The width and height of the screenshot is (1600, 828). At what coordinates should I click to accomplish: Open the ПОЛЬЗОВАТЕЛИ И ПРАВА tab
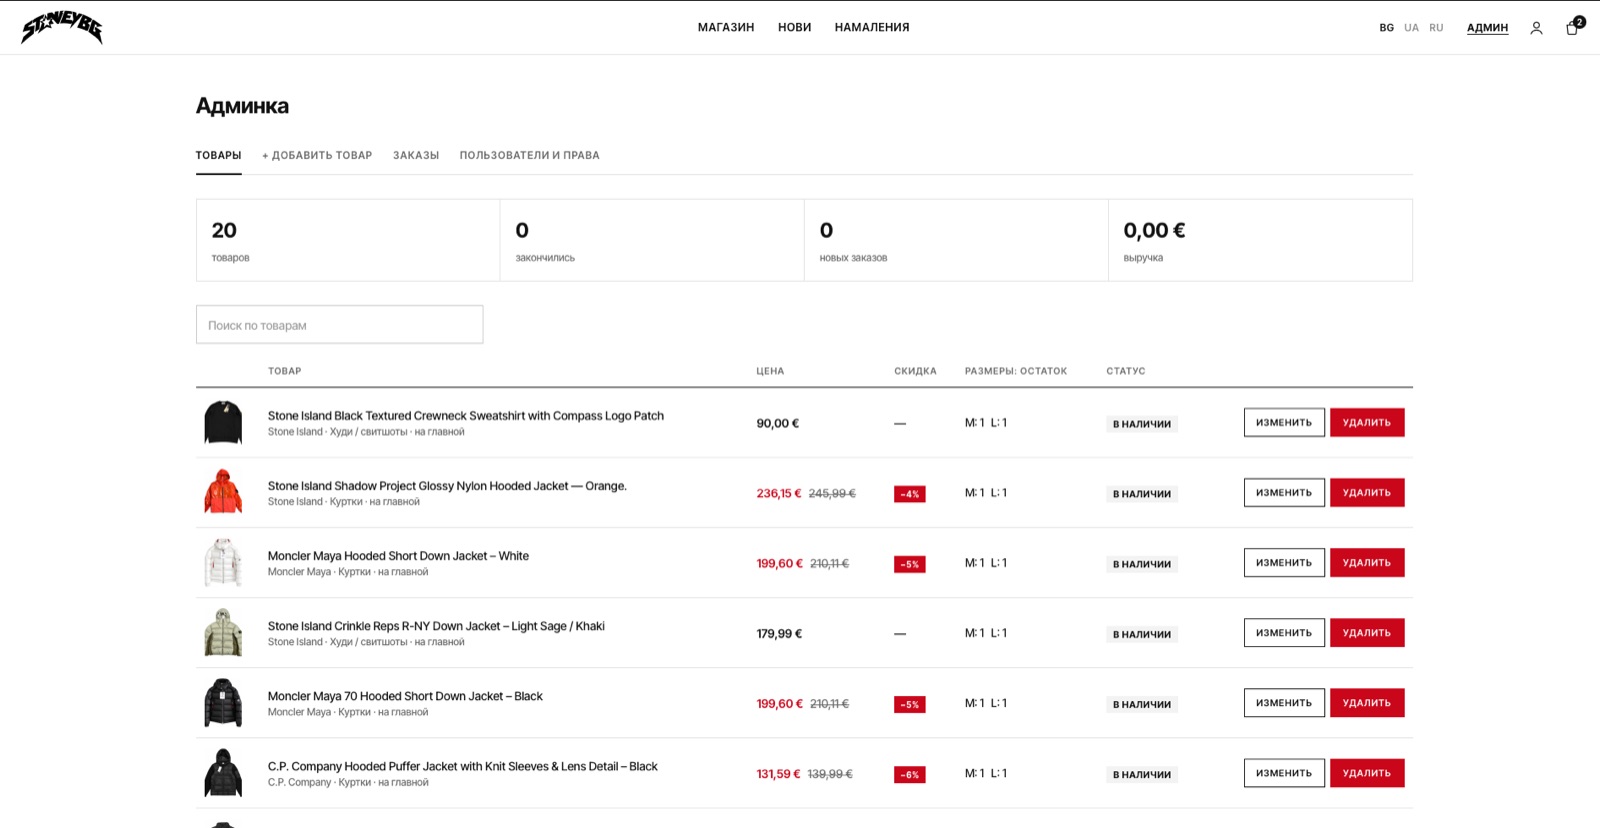click(529, 155)
